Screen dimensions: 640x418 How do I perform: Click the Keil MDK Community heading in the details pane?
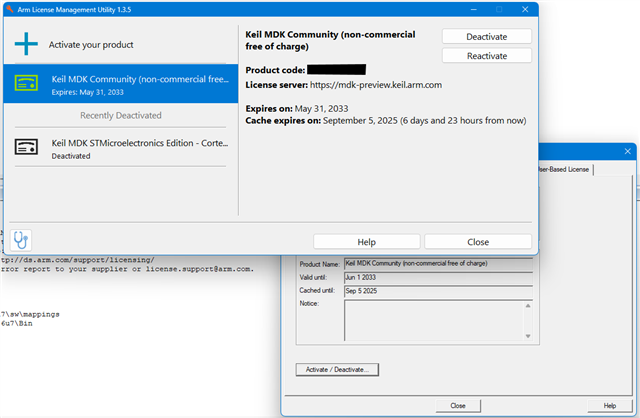point(330,40)
